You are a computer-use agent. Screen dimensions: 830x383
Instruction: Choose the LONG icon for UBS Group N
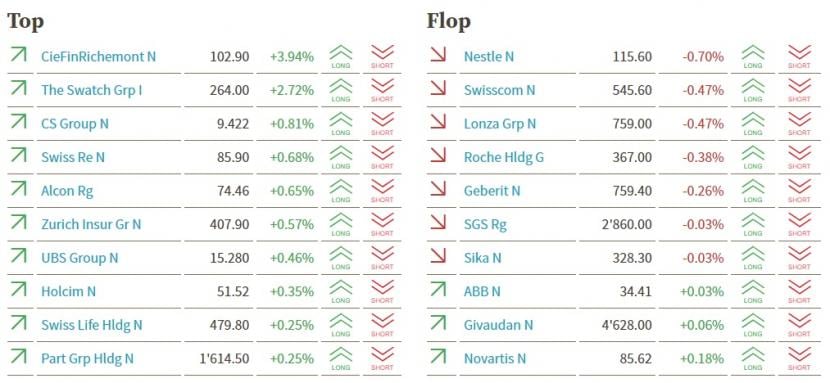(x=341, y=258)
